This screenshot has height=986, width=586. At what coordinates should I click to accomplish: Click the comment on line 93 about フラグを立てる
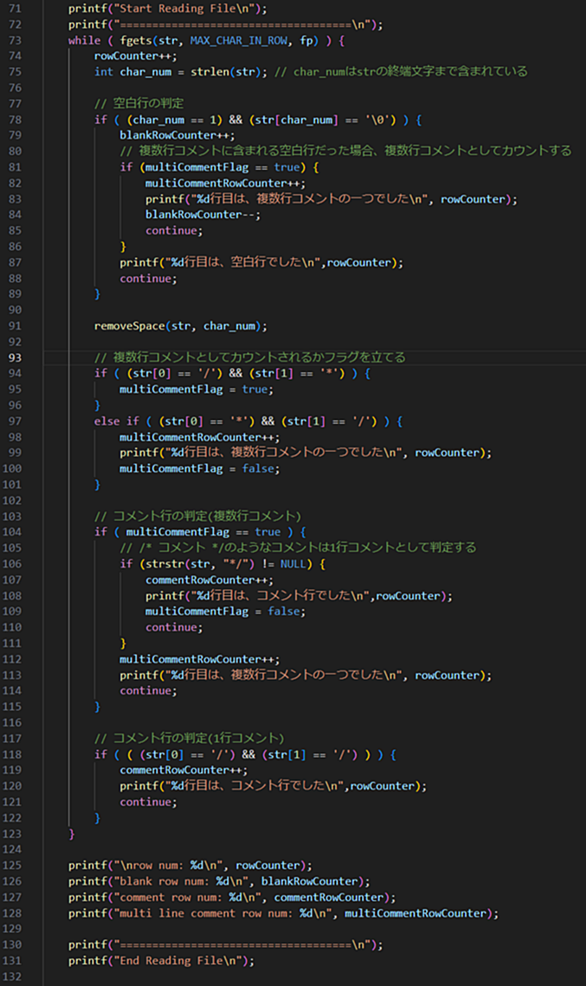250,357
